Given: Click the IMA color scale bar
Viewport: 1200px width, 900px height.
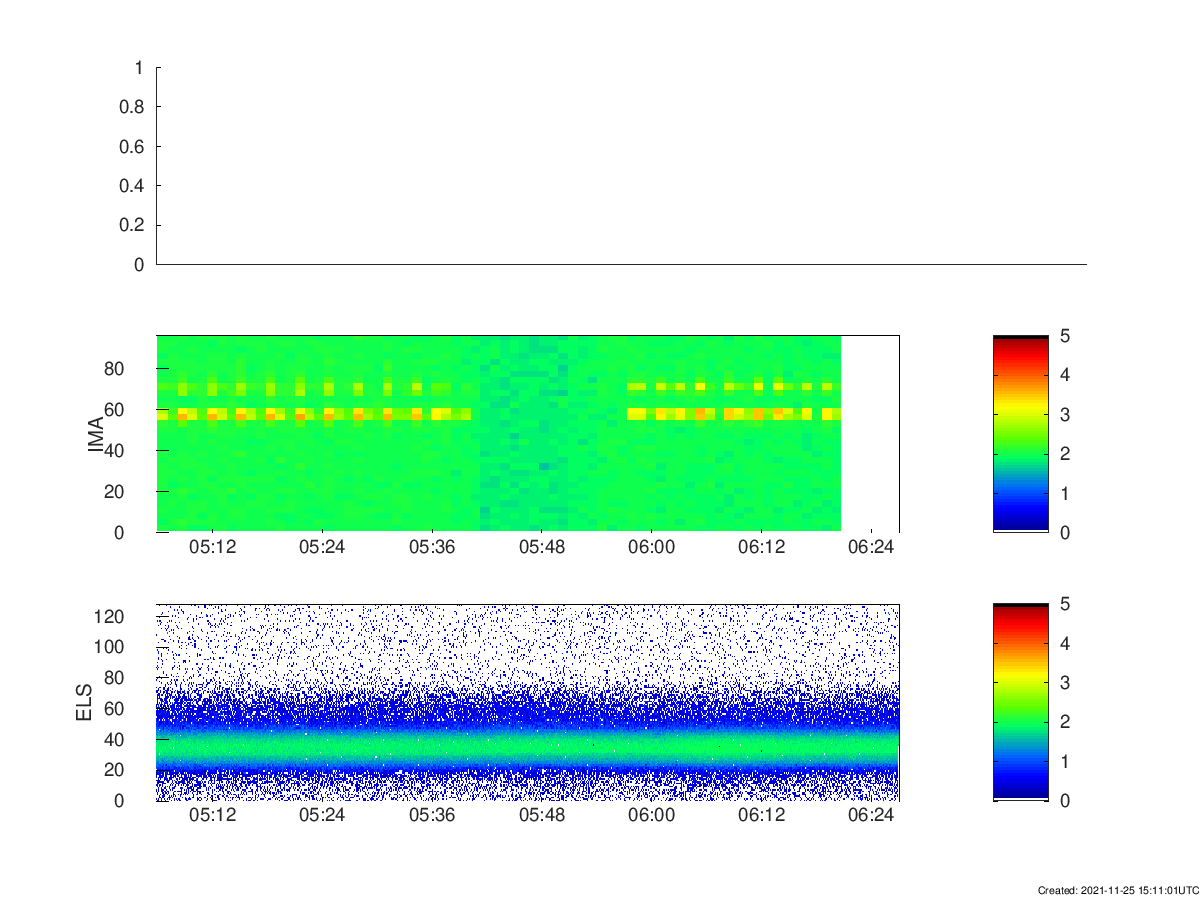Looking at the screenshot, I should click(1020, 434).
